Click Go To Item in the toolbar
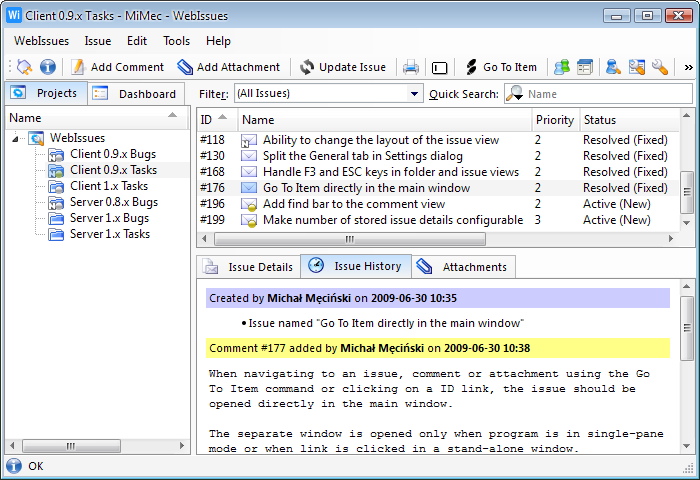This screenshot has width=700, height=480. pyautogui.click(x=501, y=67)
